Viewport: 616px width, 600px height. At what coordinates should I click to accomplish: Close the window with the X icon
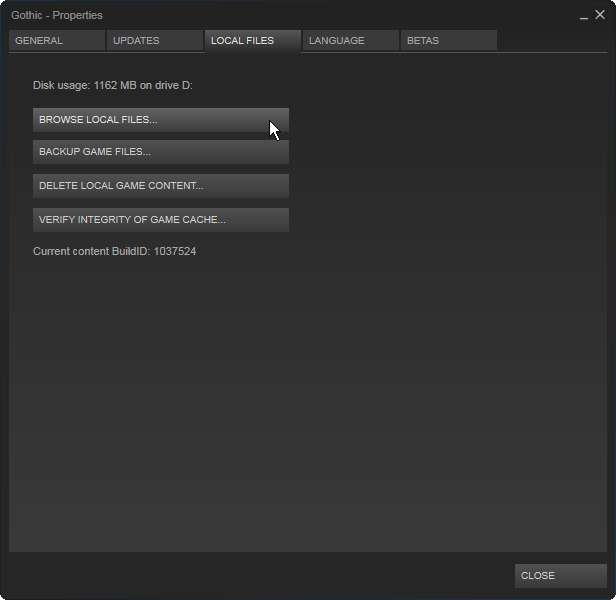click(x=600, y=15)
